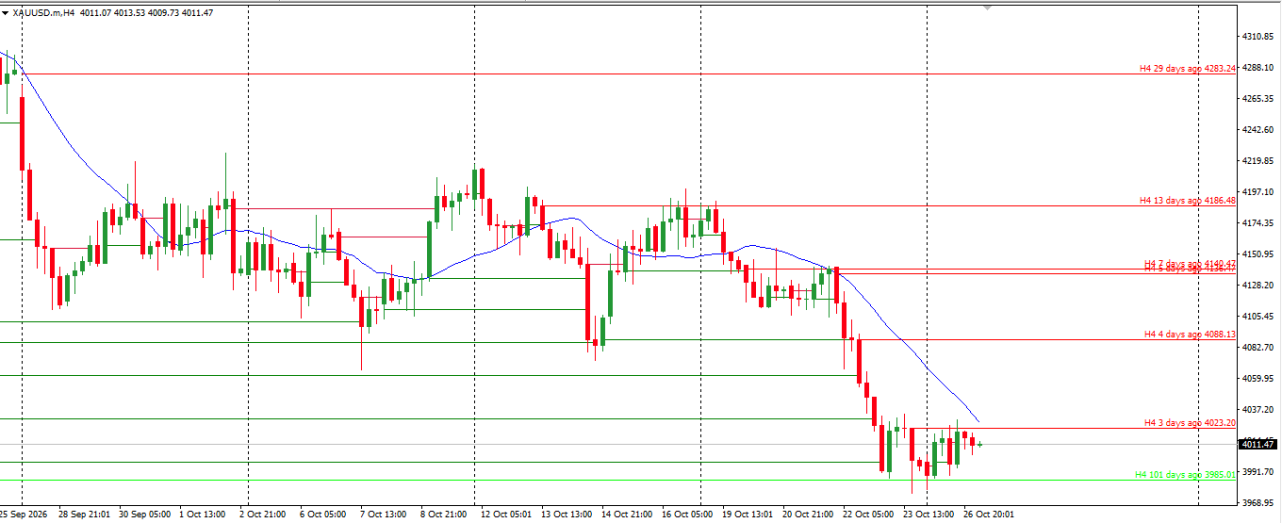Click the '28 Sep 21:01' time axis label
This screenshot has height=523, width=1282.
coord(83,514)
